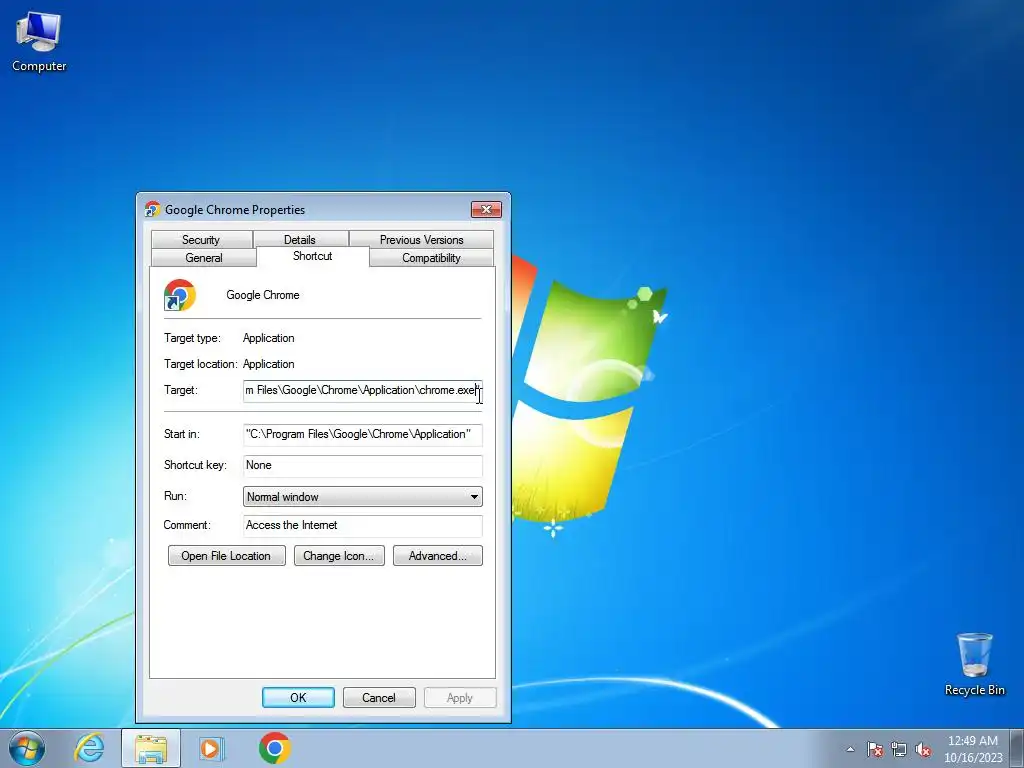Viewport: 1024px width, 768px height.
Task: Open the Windows Start menu orb
Action: [27, 748]
